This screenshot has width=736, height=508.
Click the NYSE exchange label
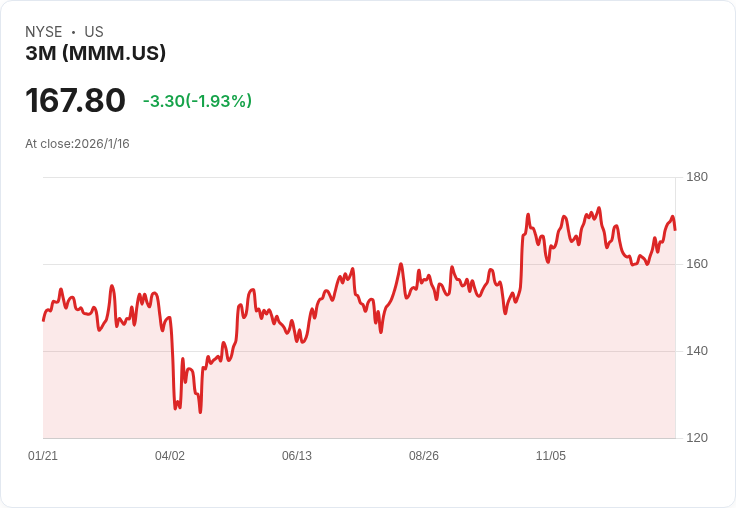pos(44,32)
